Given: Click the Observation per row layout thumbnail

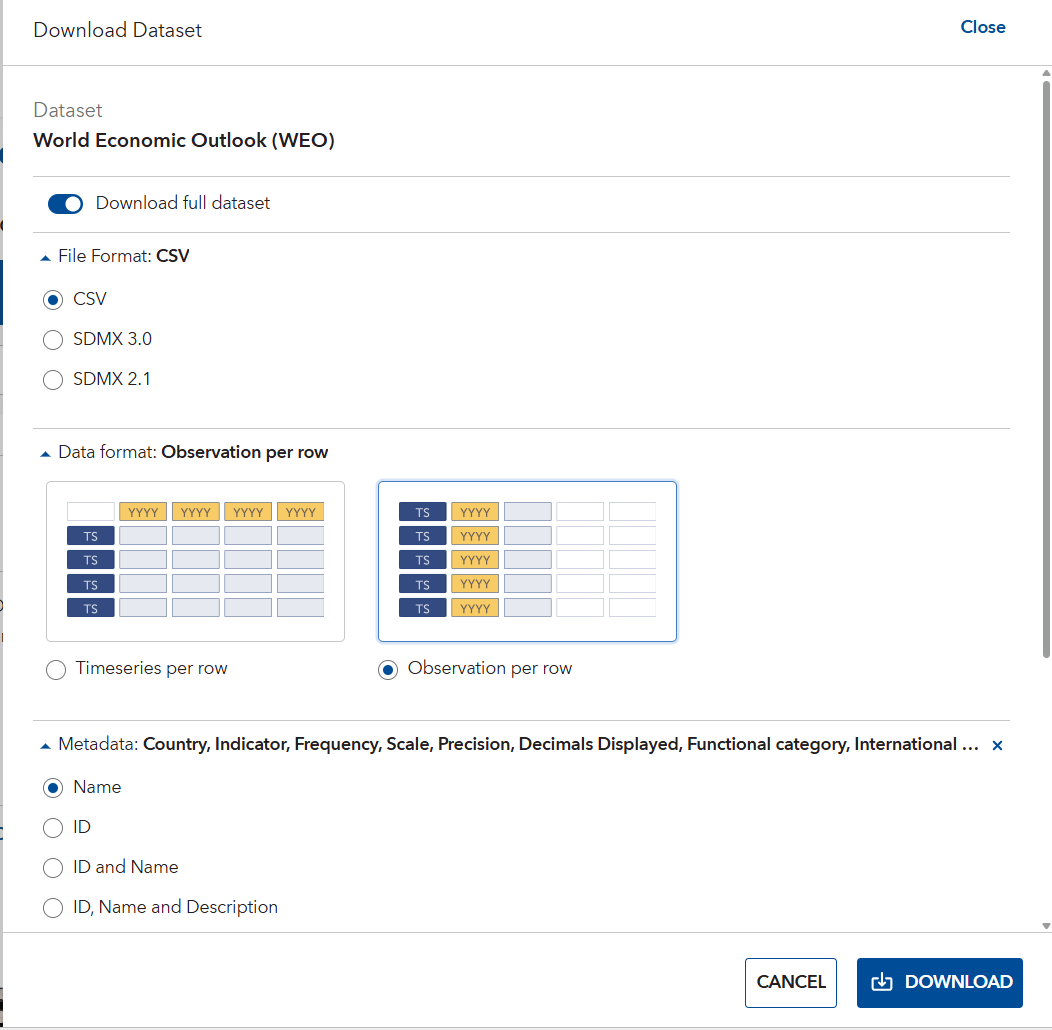Looking at the screenshot, I should [527, 561].
